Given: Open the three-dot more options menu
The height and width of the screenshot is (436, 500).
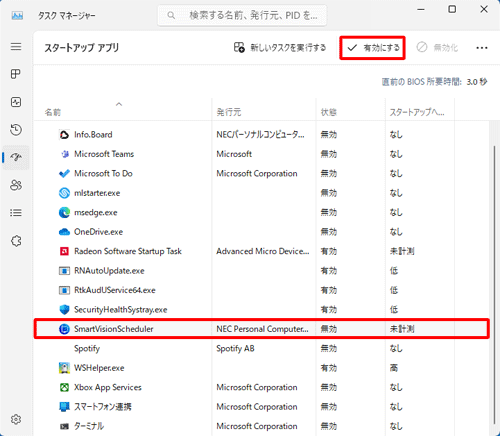Looking at the screenshot, I should [x=482, y=48].
